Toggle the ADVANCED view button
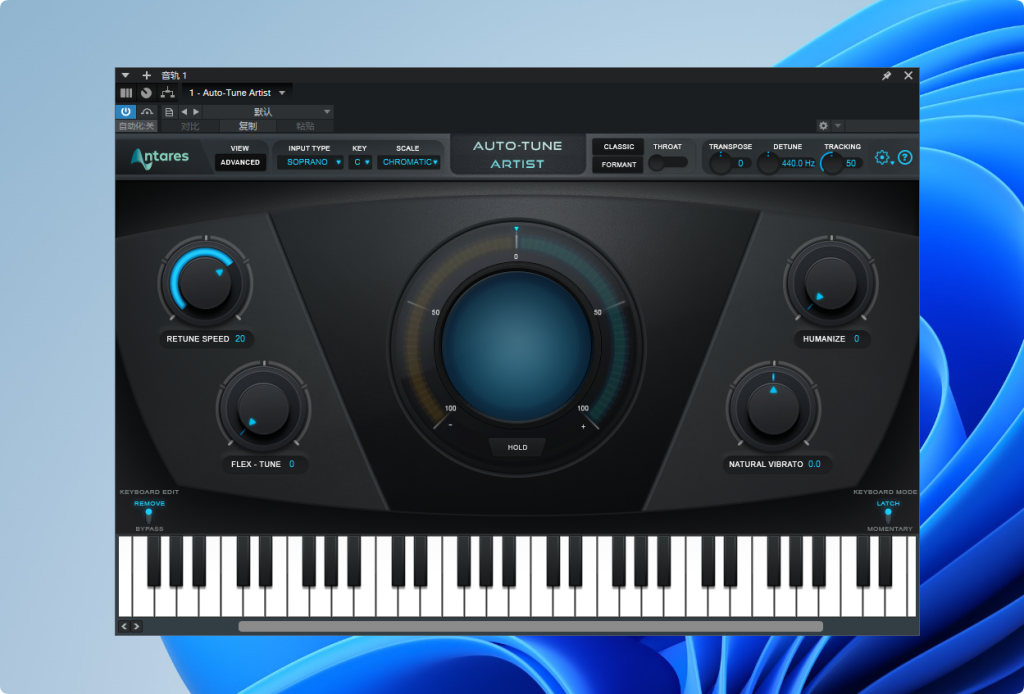The image size is (1024, 694). click(240, 162)
